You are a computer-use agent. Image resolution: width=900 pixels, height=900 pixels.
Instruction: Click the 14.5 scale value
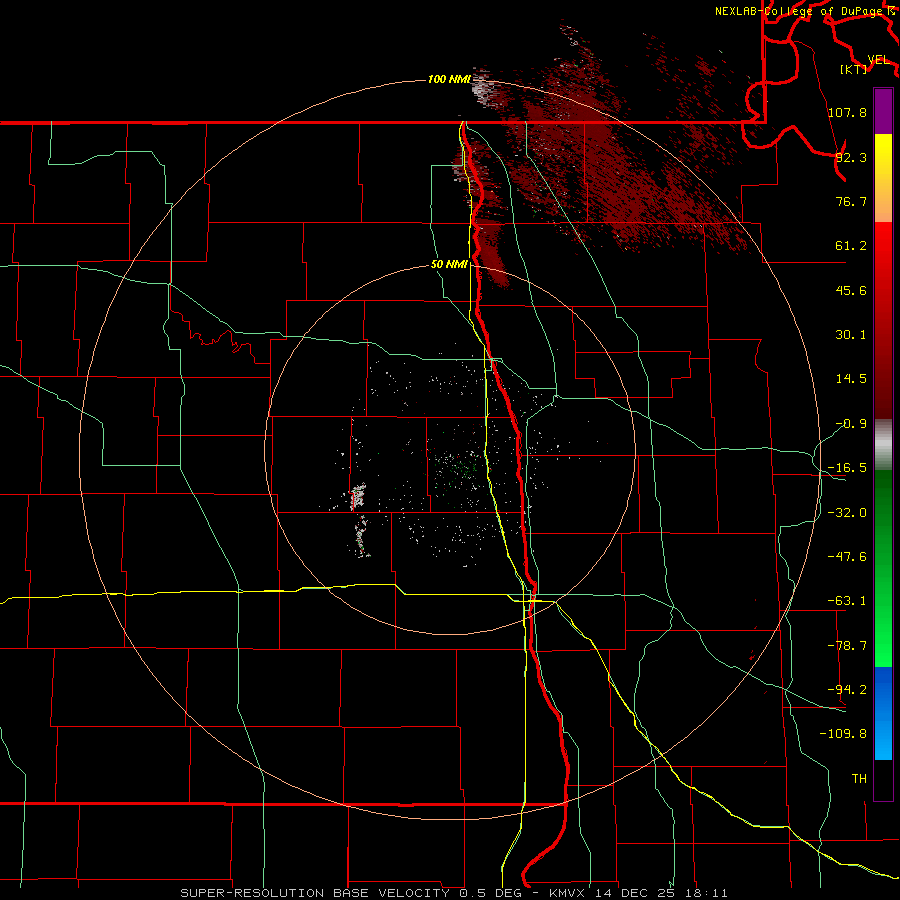(x=851, y=379)
